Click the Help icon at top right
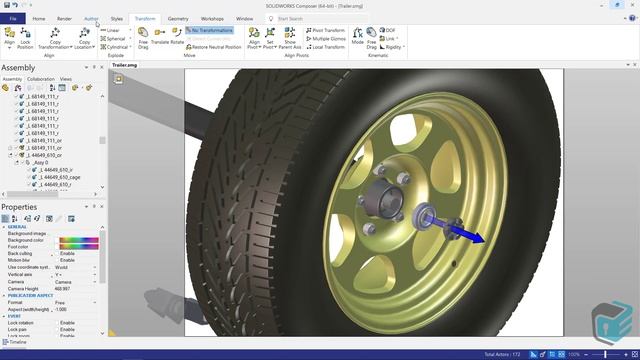This screenshot has height=360, width=640. (632, 18)
